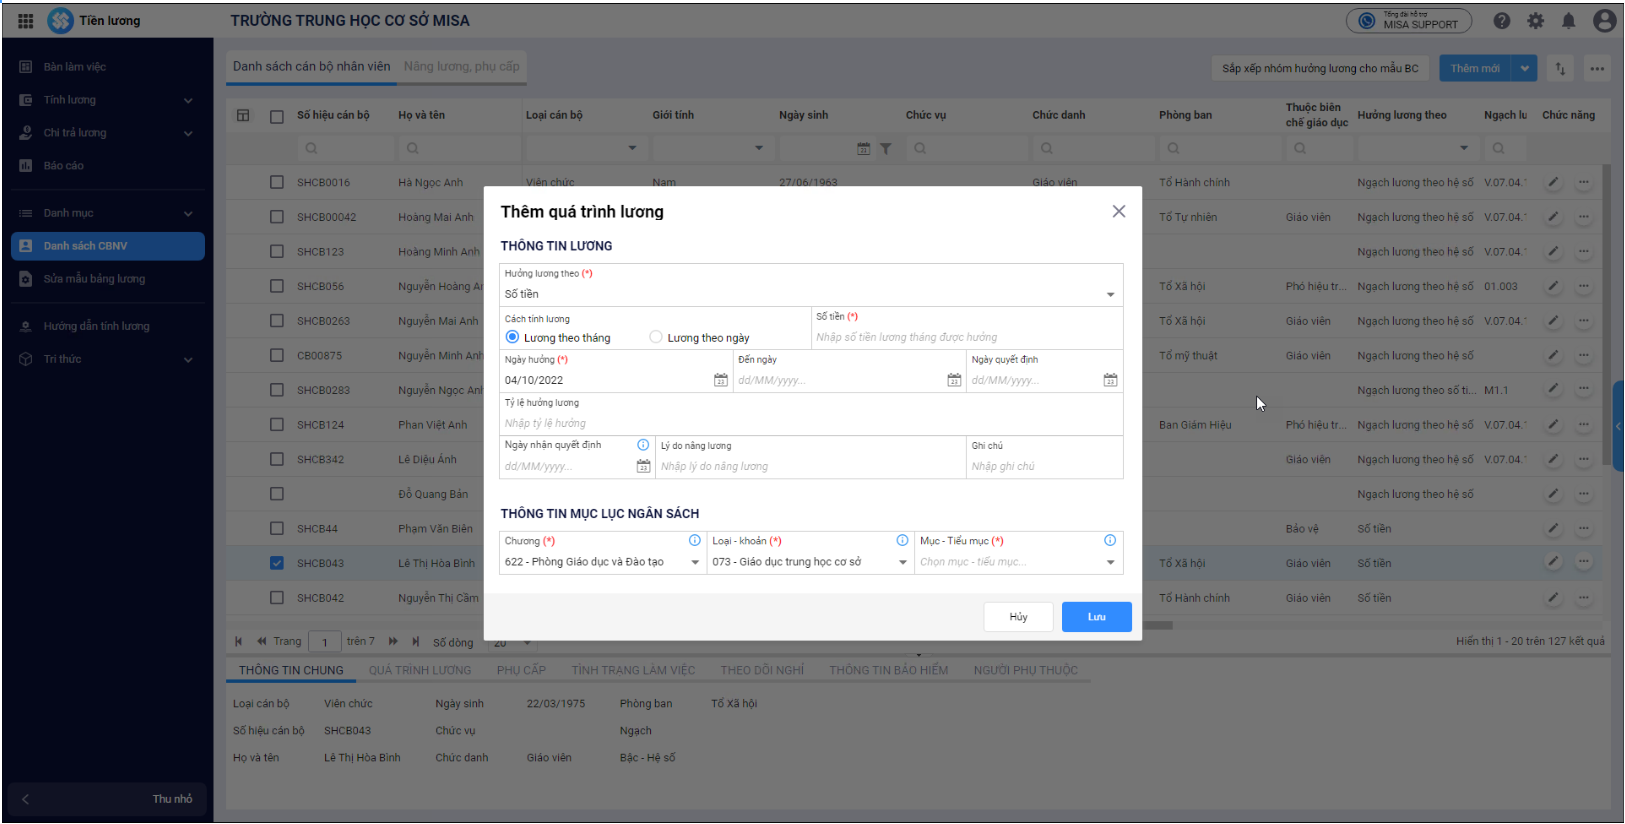
Task: Click the Lưu button
Action: tap(1096, 617)
